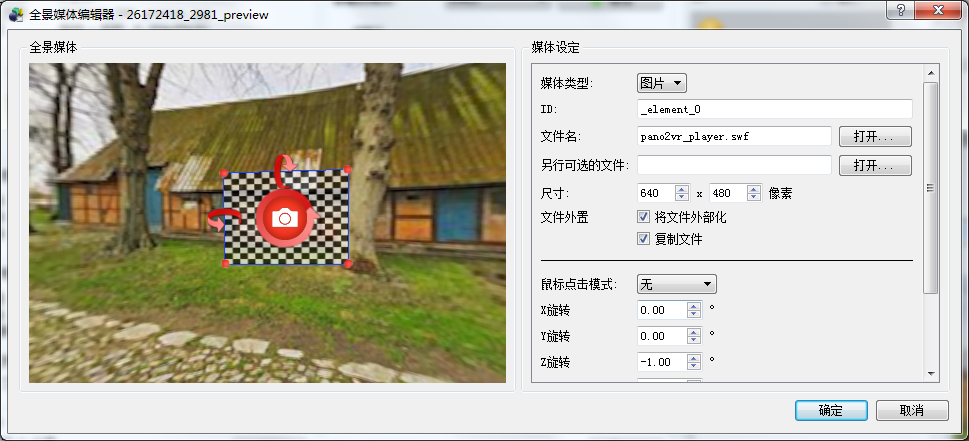This screenshot has width=969, height=441.
Task: Click the 文件外置 label
Action: (x=564, y=217)
